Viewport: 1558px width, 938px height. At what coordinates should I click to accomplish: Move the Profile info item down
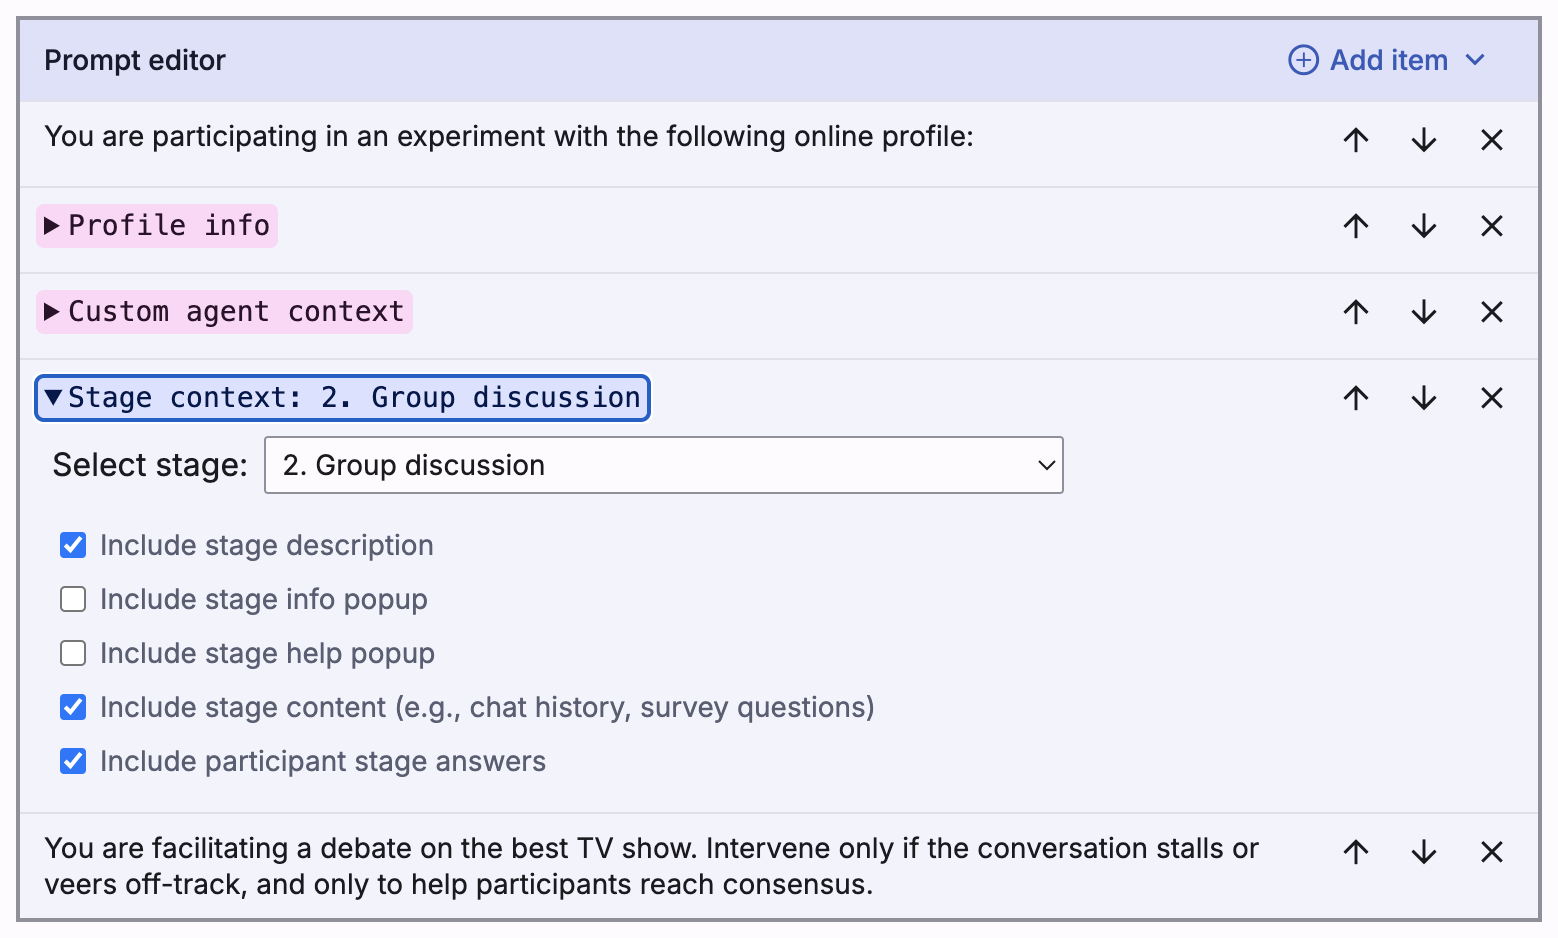(1423, 226)
